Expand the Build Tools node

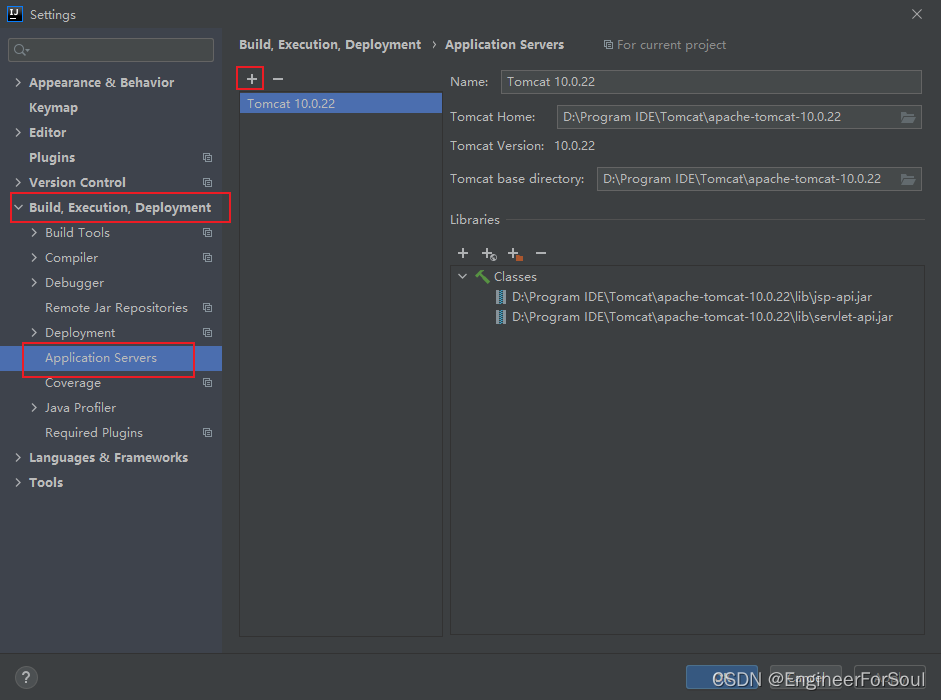pos(34,232)
